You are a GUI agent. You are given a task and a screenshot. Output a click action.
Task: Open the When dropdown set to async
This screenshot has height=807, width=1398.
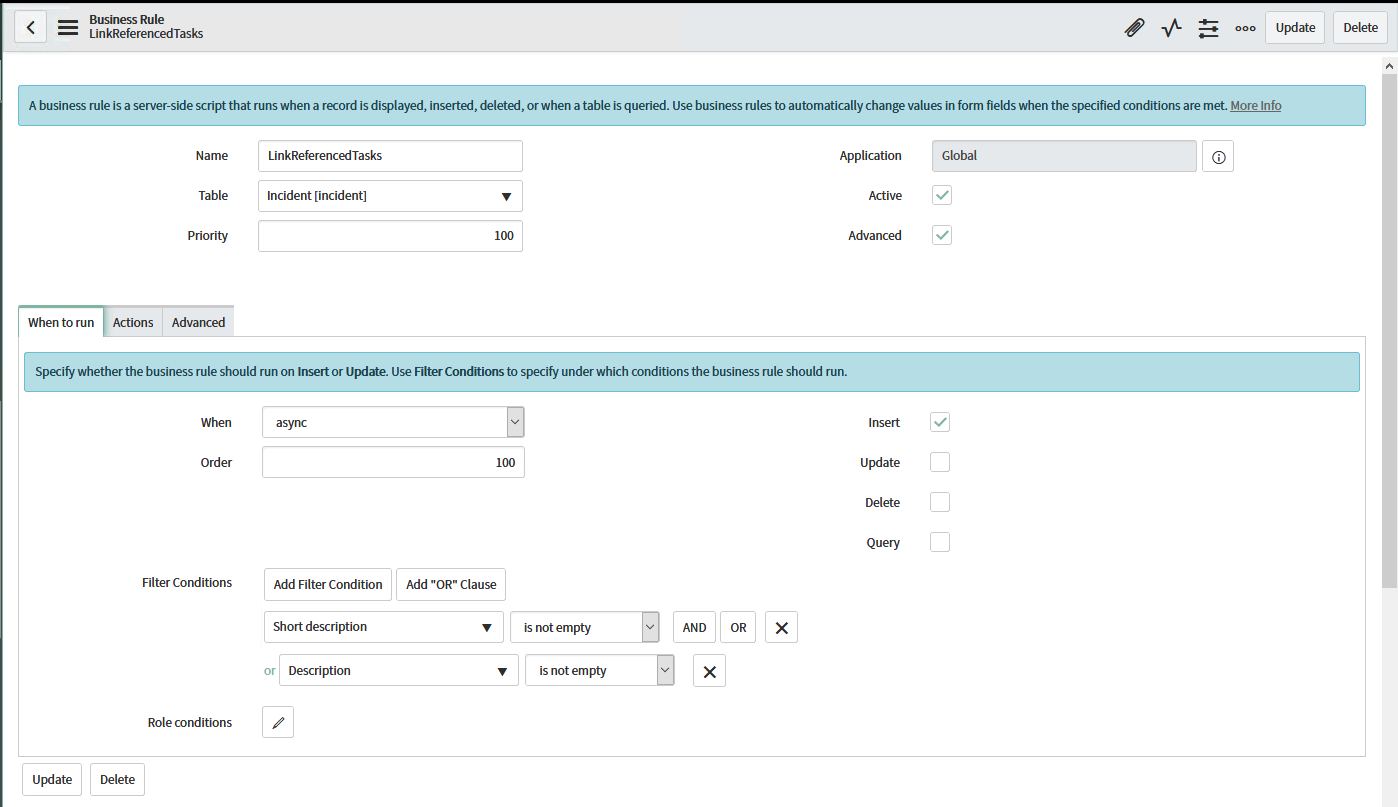click(393, 422)
